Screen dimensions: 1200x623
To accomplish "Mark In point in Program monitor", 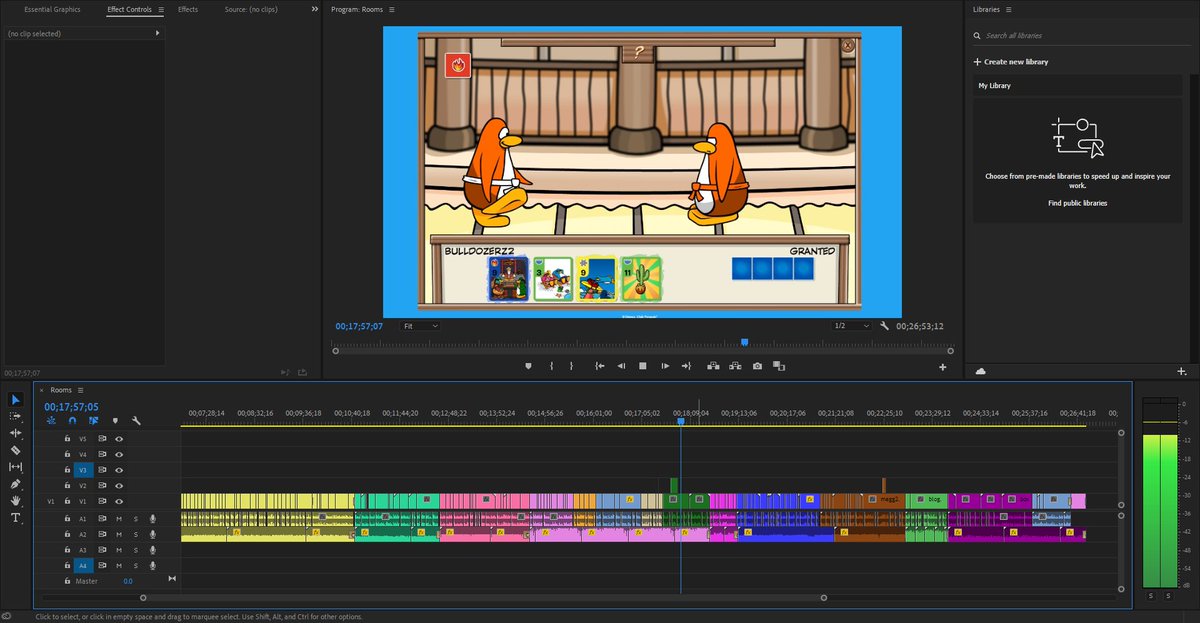I will tap(551, 366).
